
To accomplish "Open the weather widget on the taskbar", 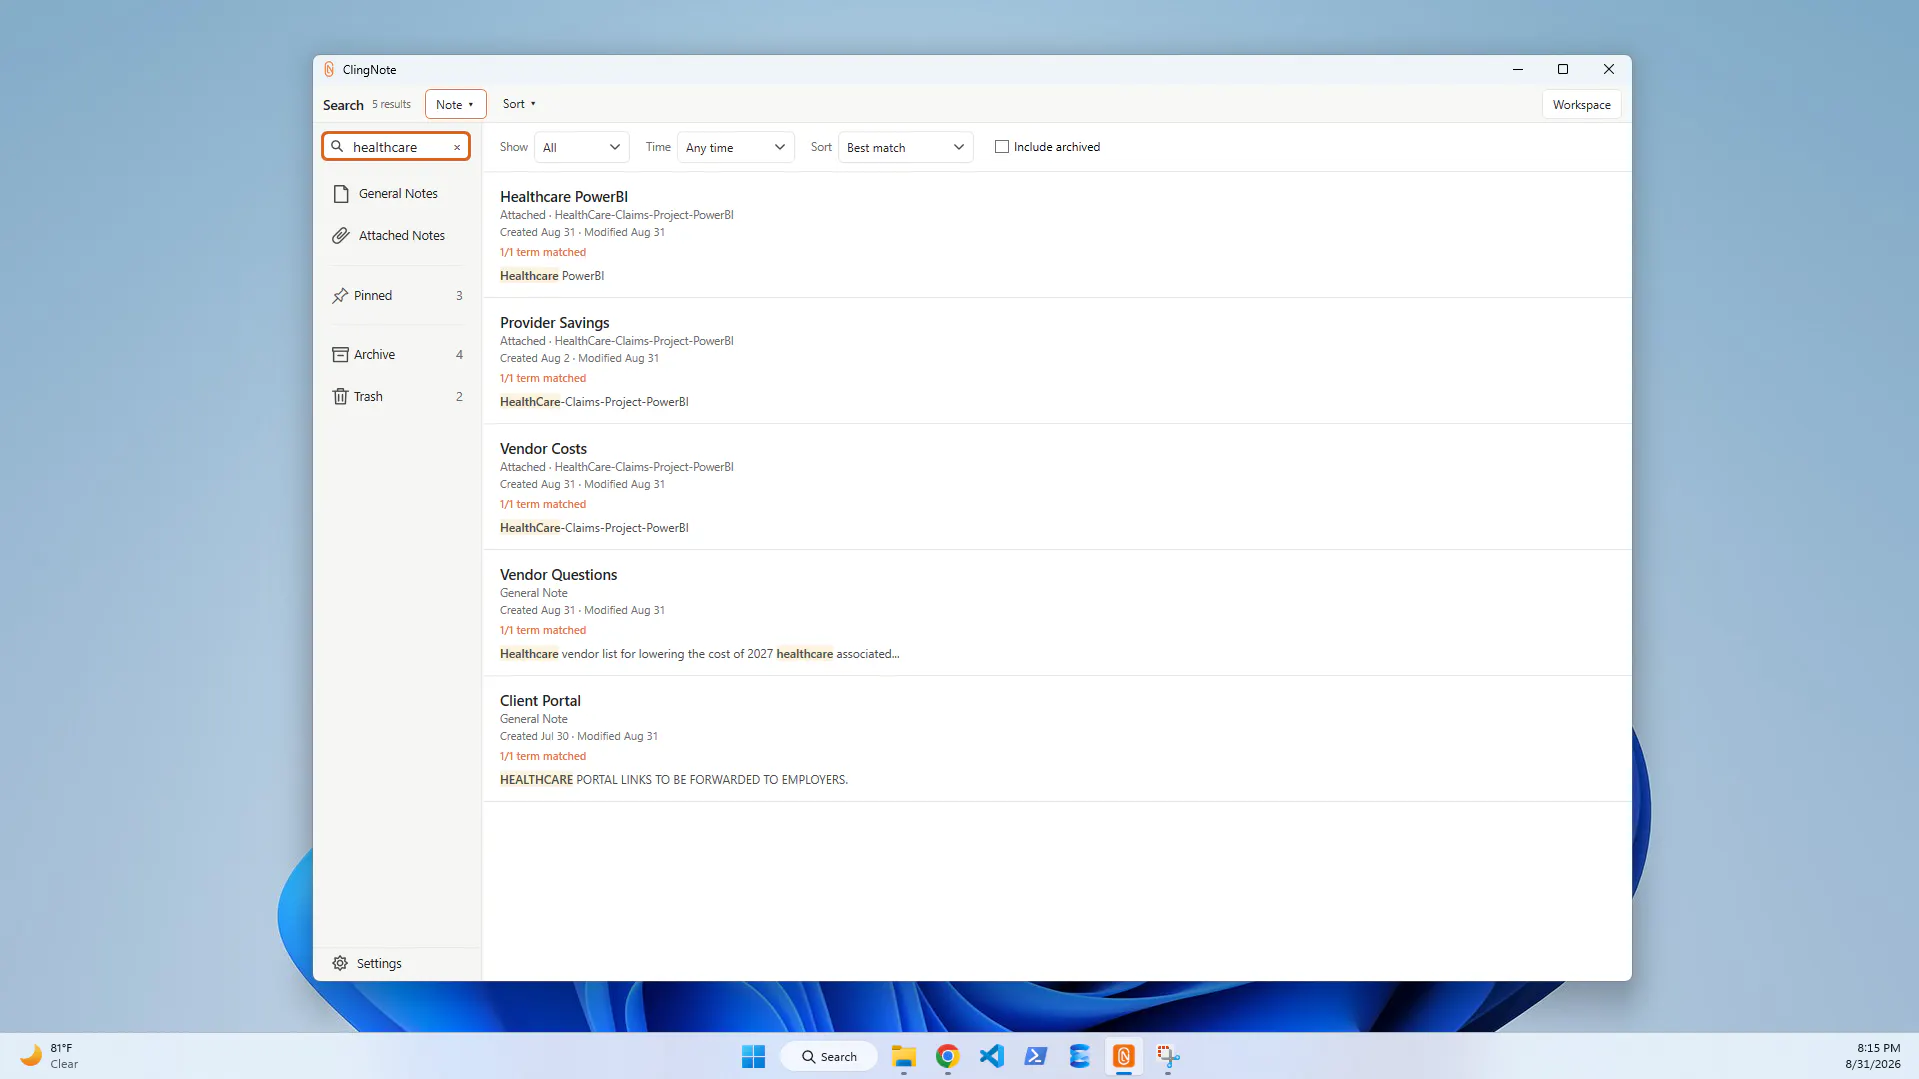I will click(50, 1057).
